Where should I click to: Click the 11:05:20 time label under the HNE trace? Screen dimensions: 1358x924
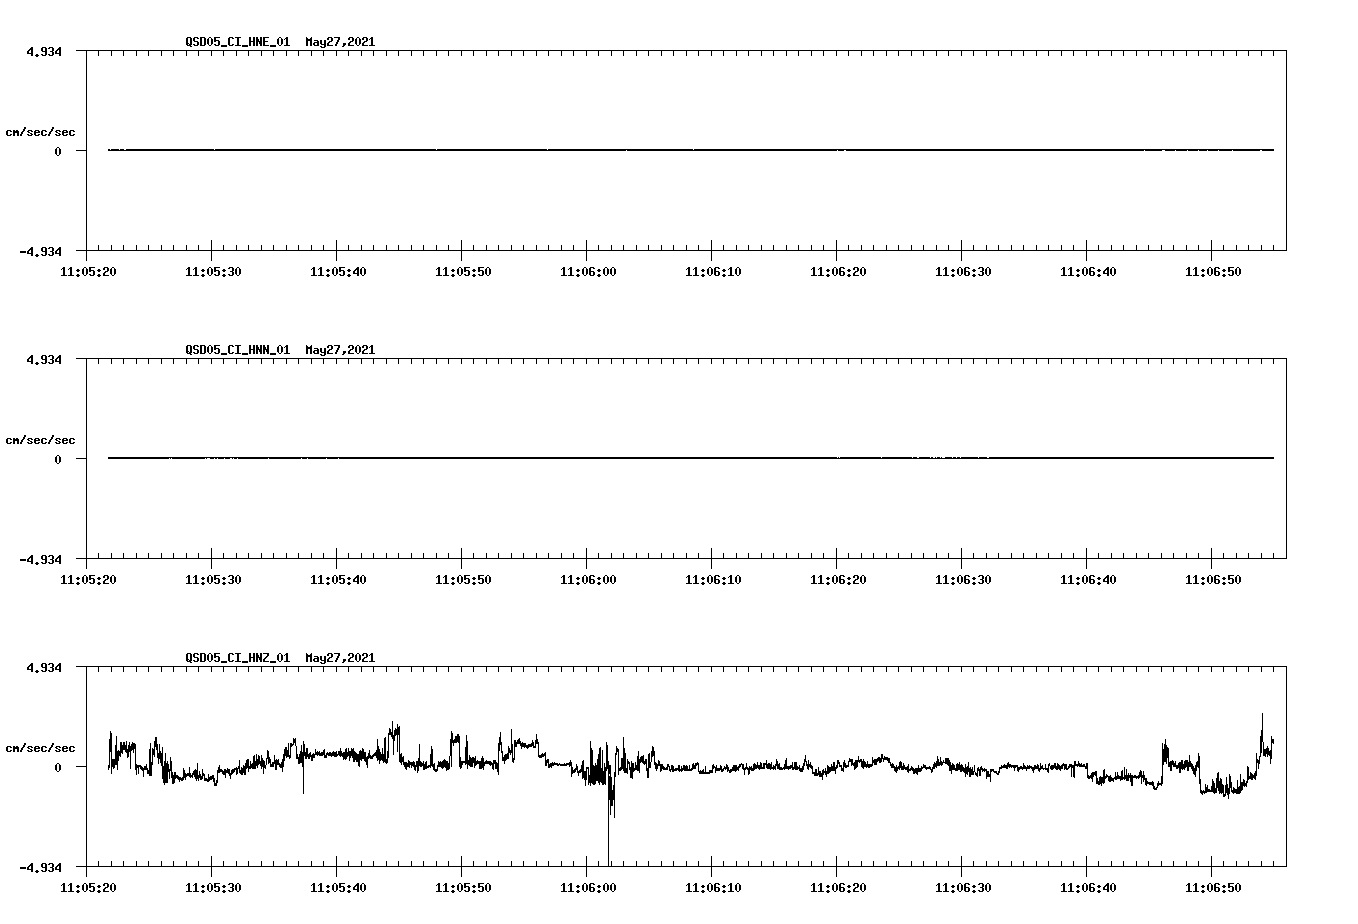click(x=89, y=269)
